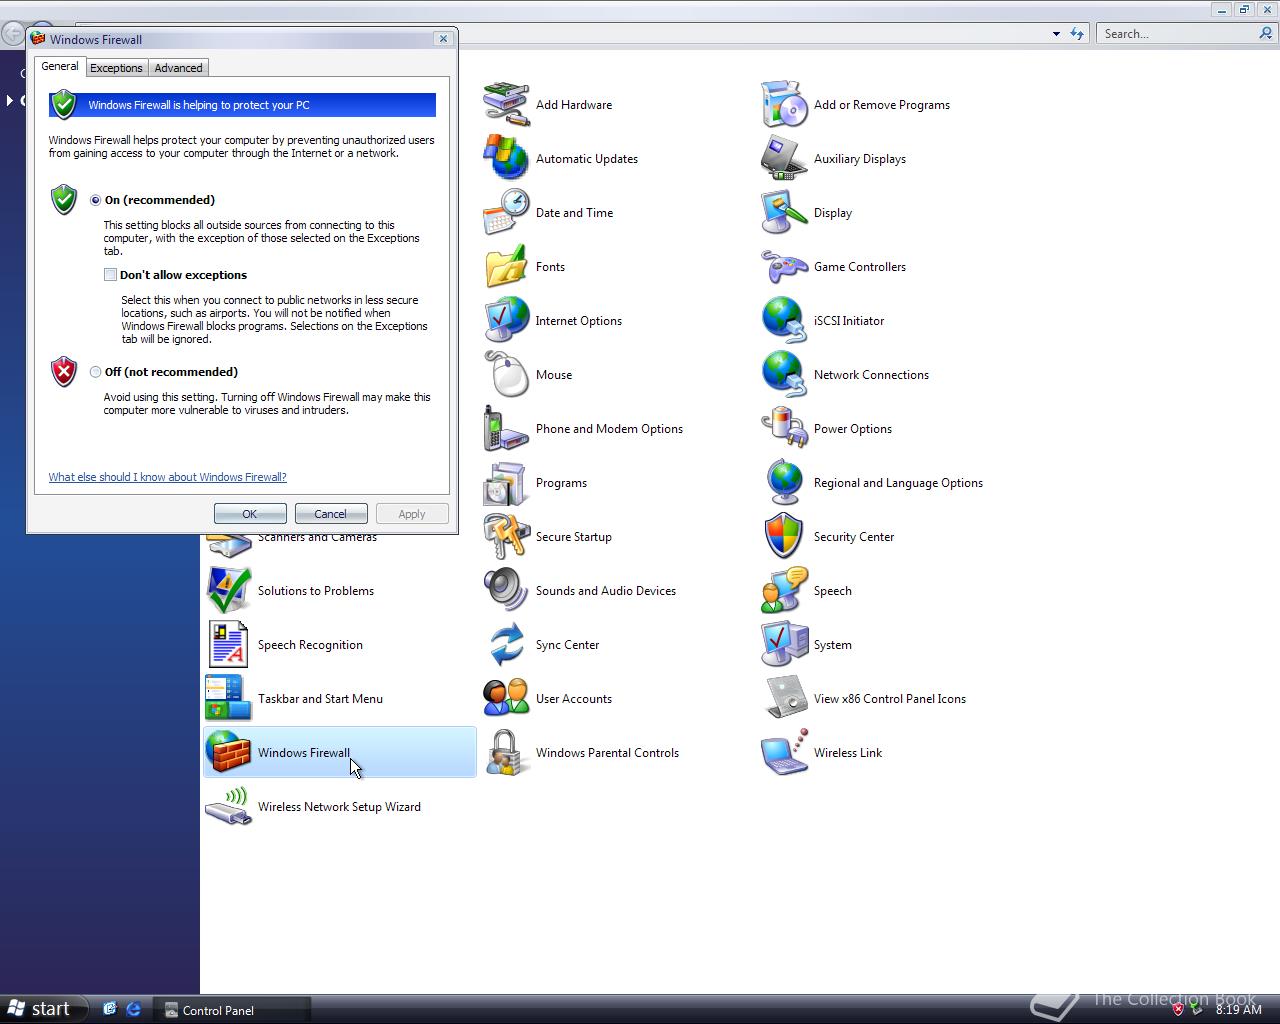Open the System icon
This screenshot has height=1024, width=1280.
point(784,644)
